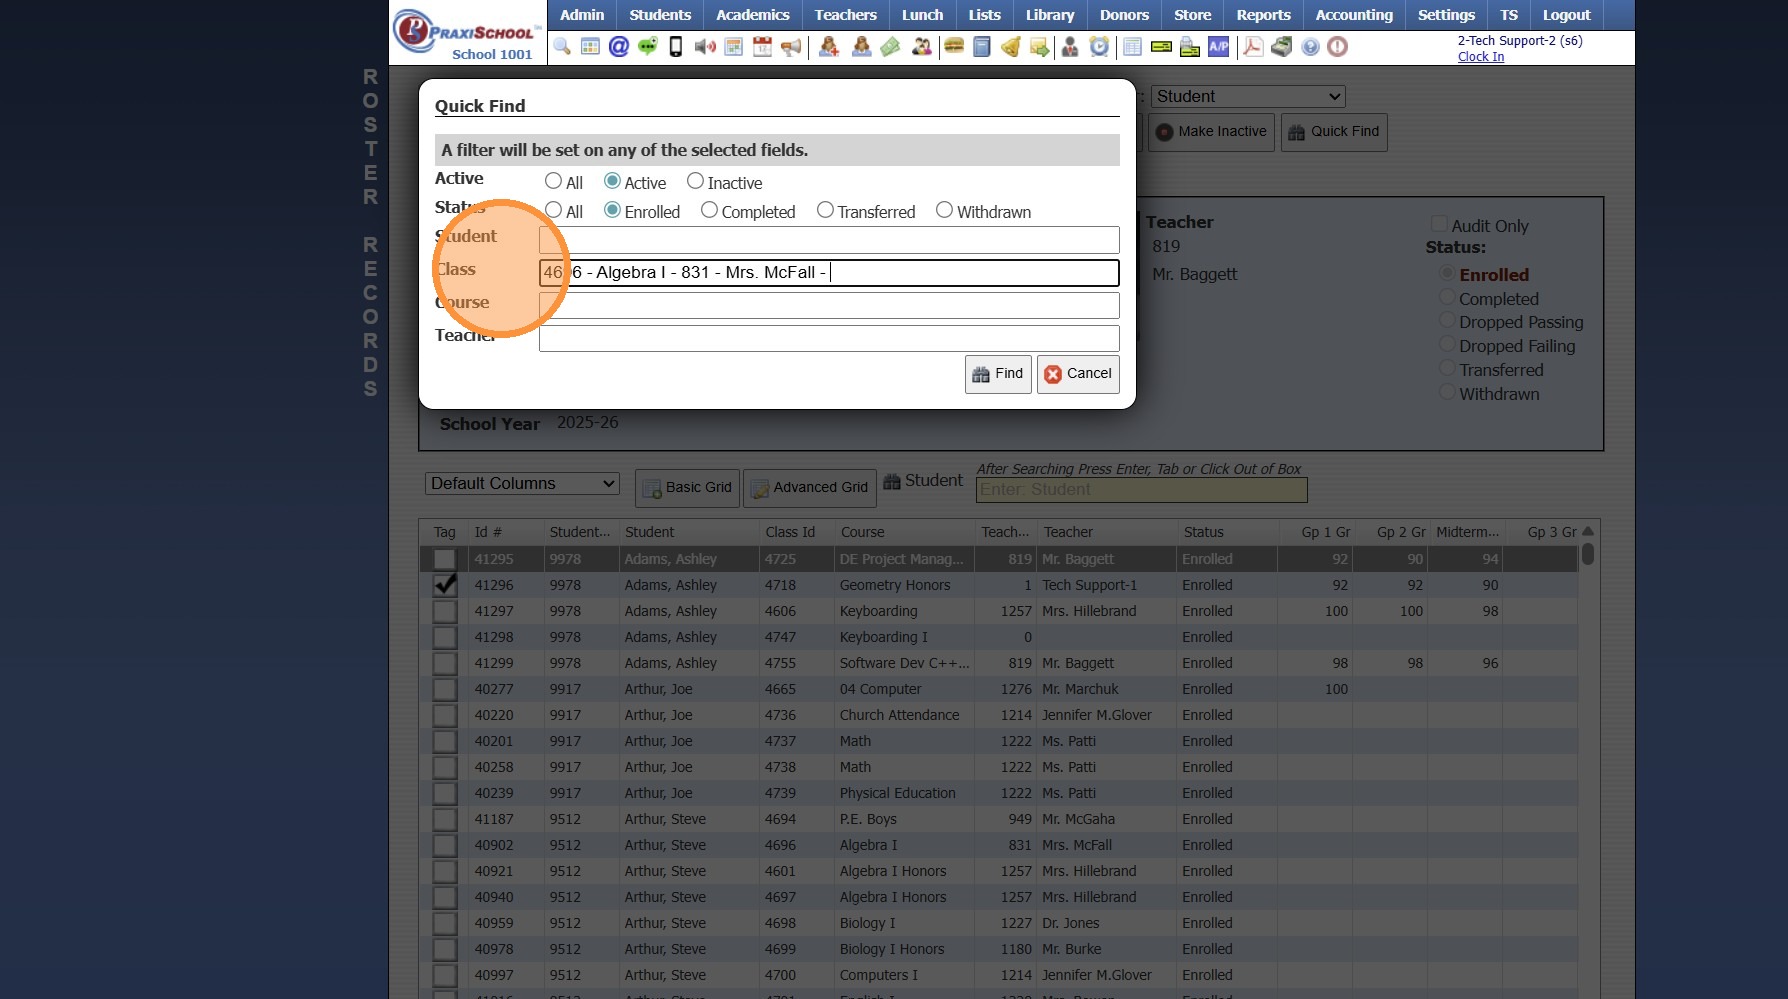Click the Advanced Grid button
Image resolution: width=1788 pixels, height=999 pixels.
809,488
